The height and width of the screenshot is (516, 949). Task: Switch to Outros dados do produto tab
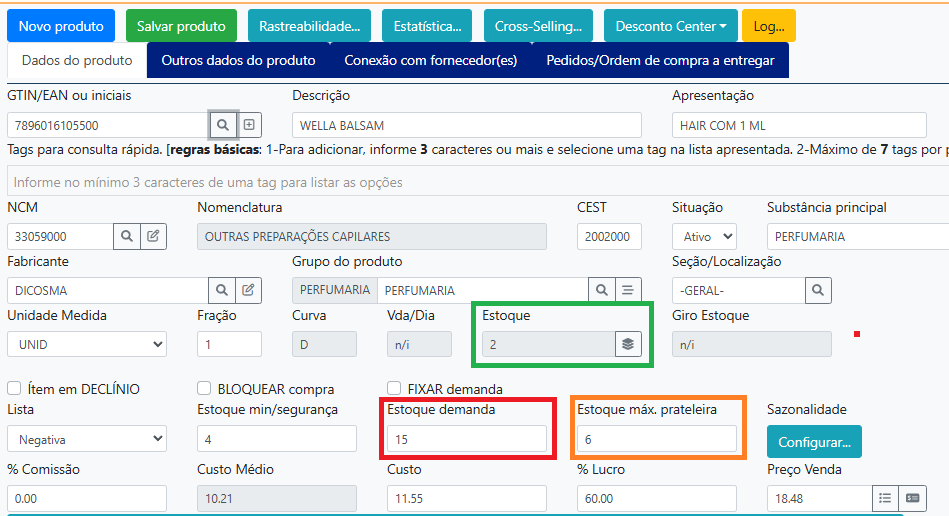(238, 60)
